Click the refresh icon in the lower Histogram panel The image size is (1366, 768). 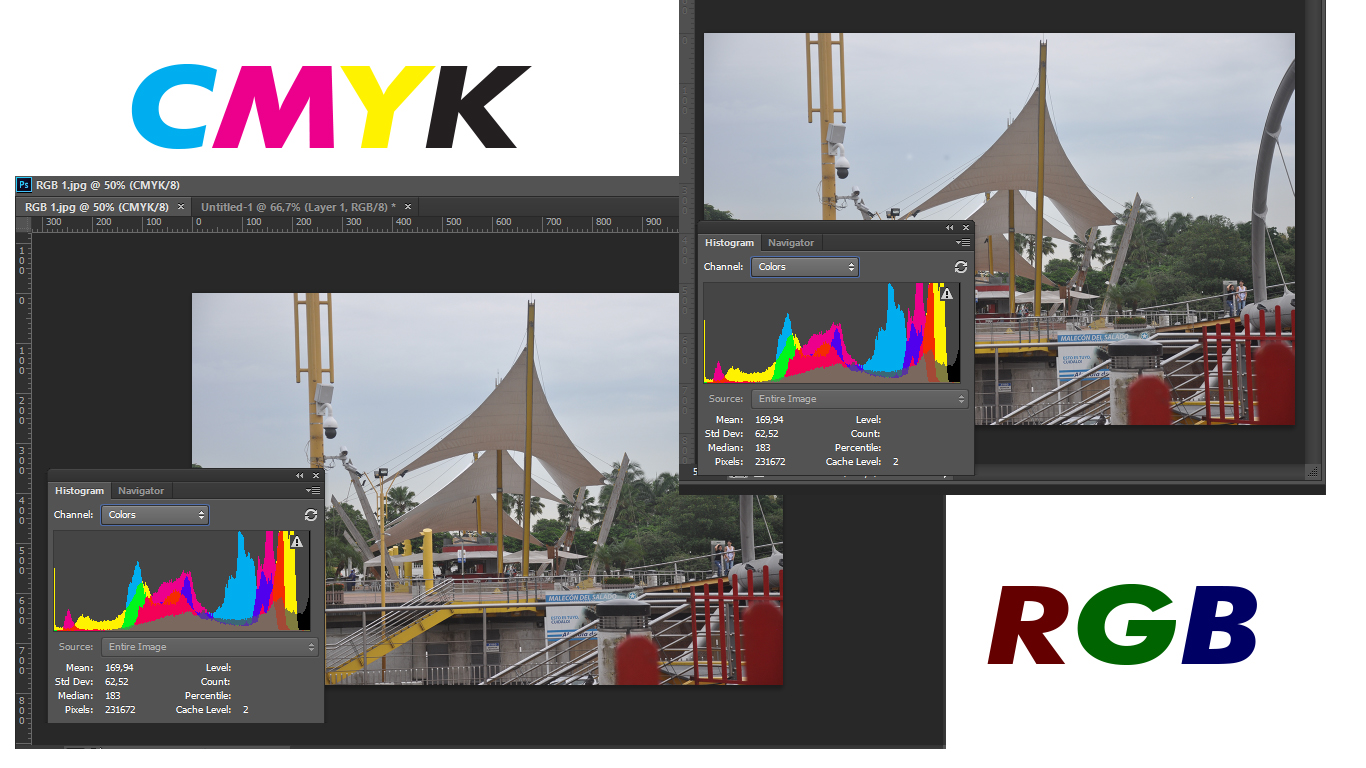[x=310, y=514]
